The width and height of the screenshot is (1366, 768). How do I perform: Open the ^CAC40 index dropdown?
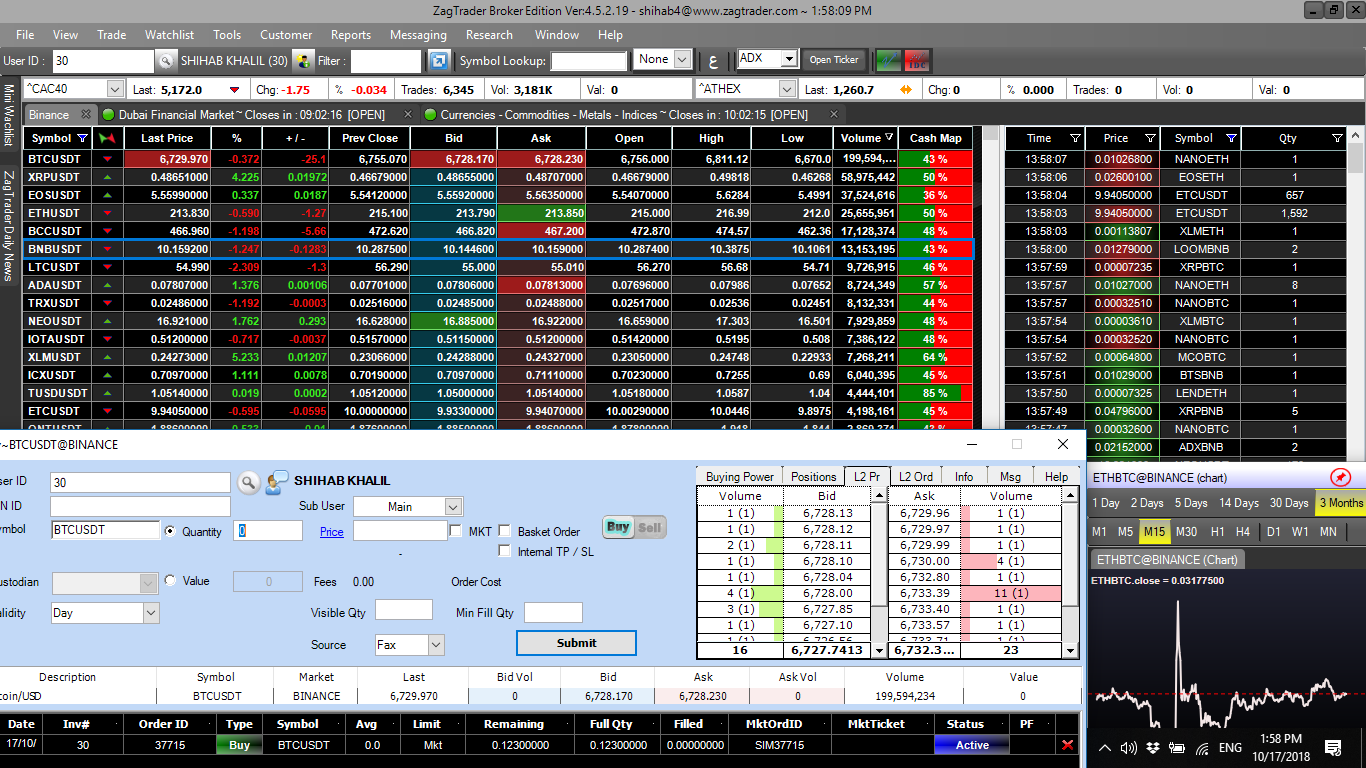click(x=115, y=89)
